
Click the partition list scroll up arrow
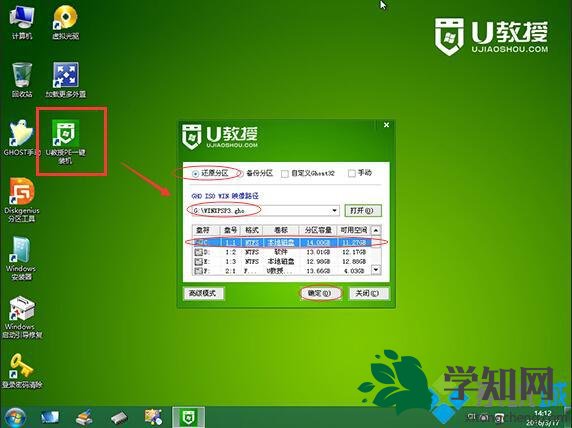[x=376, y=230]
